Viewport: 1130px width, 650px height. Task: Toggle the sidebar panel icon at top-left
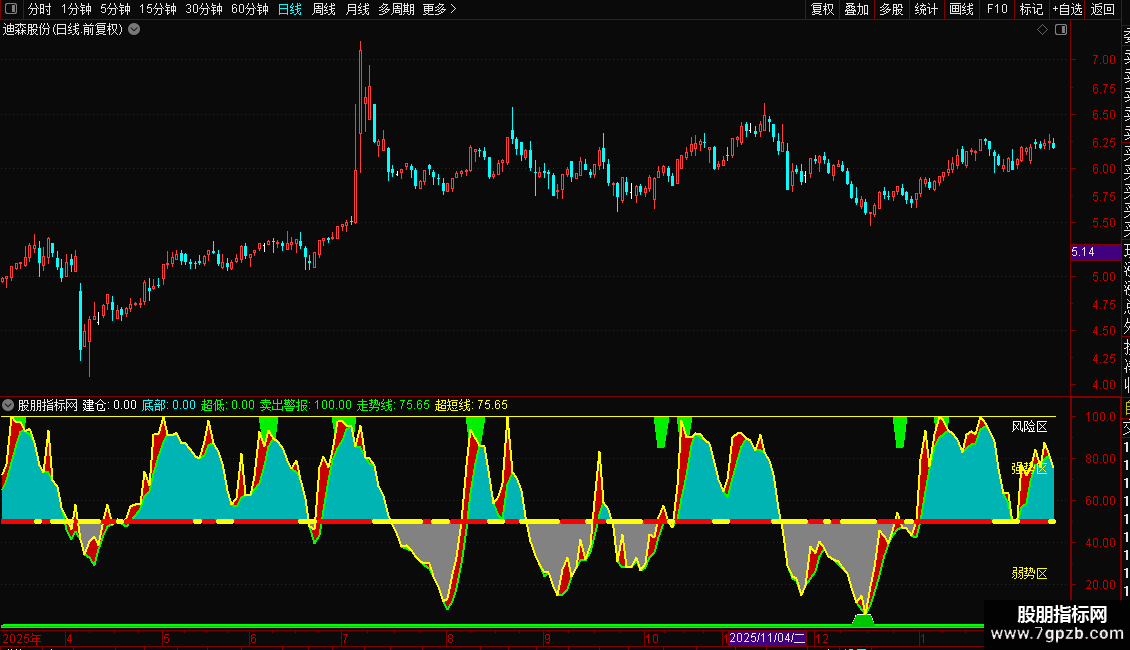click(11, 9)
